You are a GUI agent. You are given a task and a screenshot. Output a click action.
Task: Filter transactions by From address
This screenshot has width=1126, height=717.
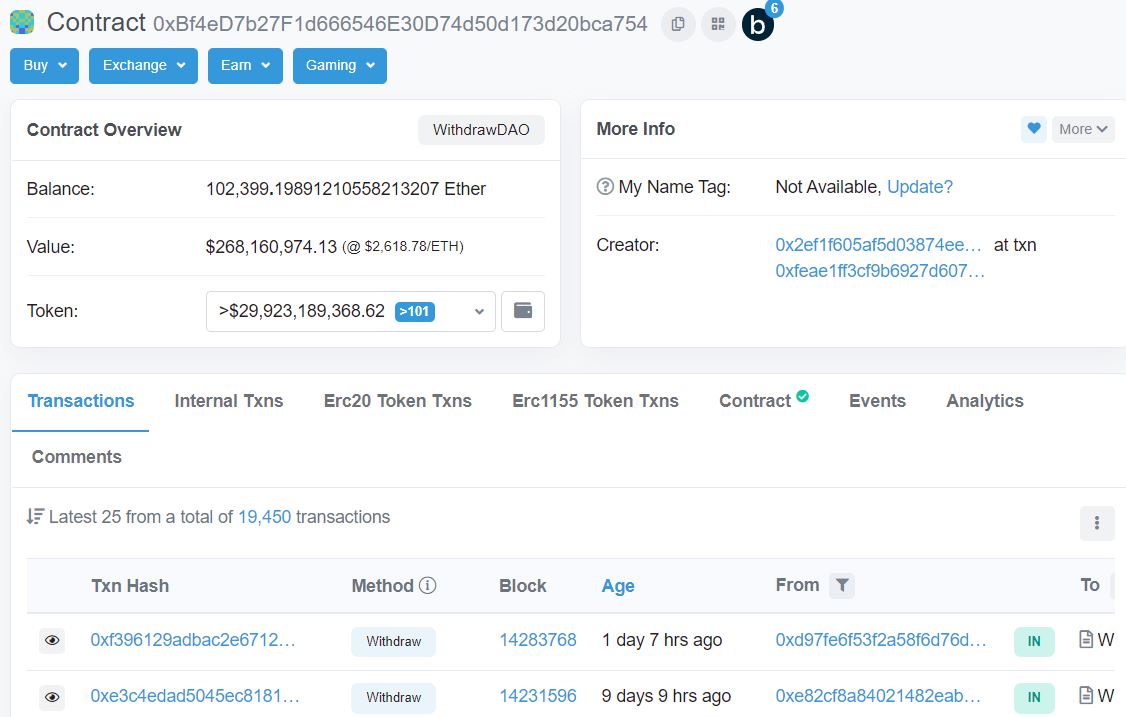point(842,586)
